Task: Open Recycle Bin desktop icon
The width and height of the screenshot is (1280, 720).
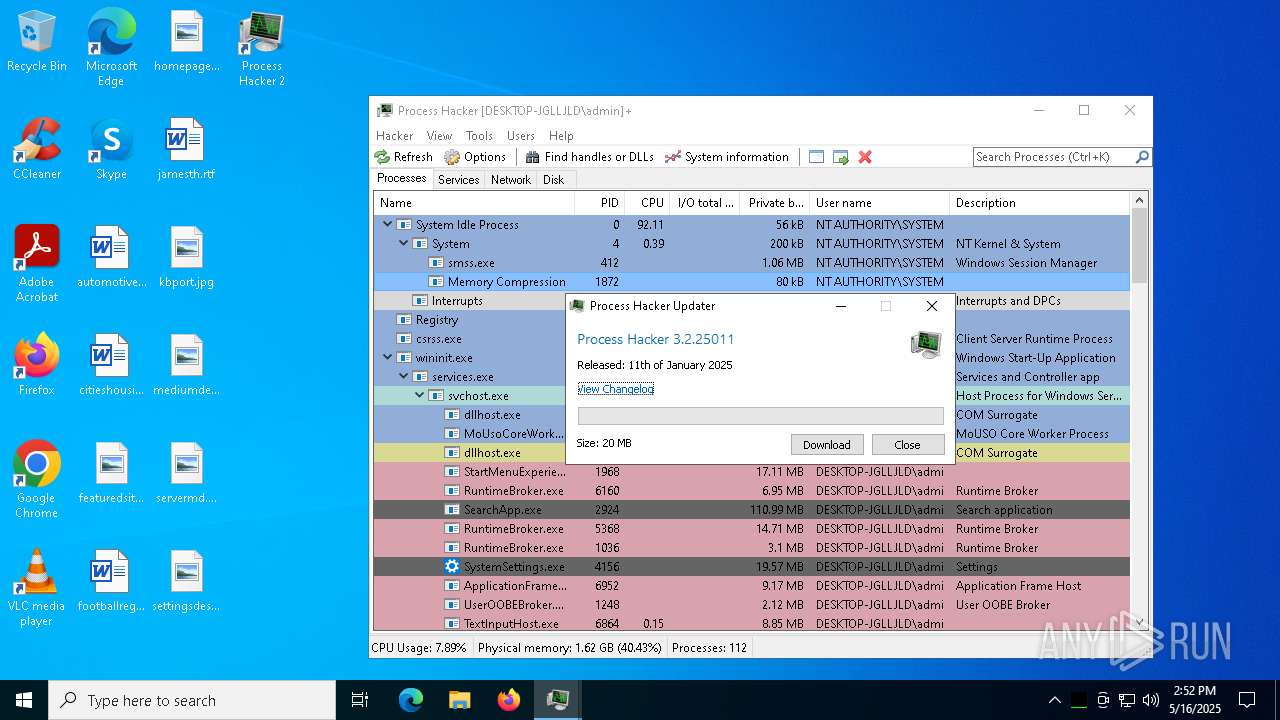Action: 37,42
